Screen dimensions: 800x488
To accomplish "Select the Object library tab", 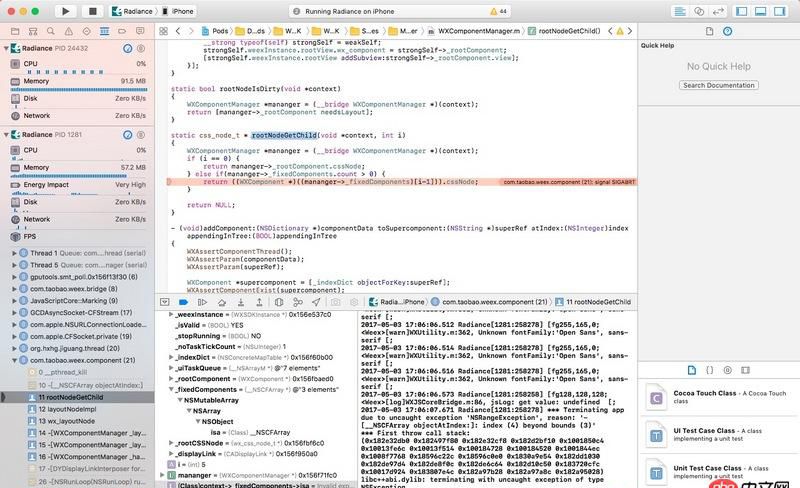I will click(728, 370).
